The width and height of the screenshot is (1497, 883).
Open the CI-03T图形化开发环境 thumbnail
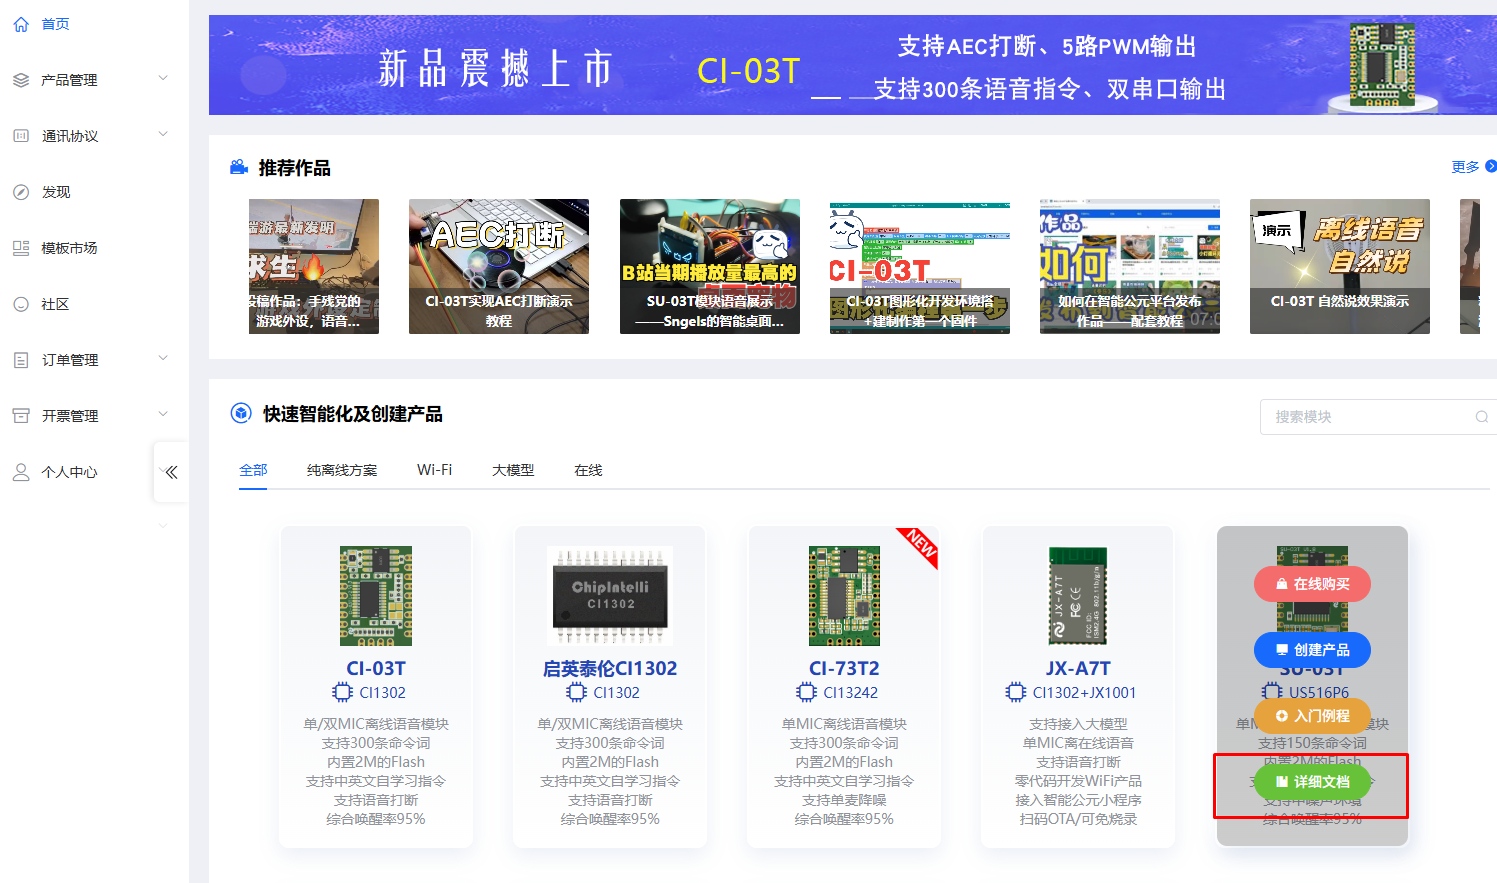920,266
